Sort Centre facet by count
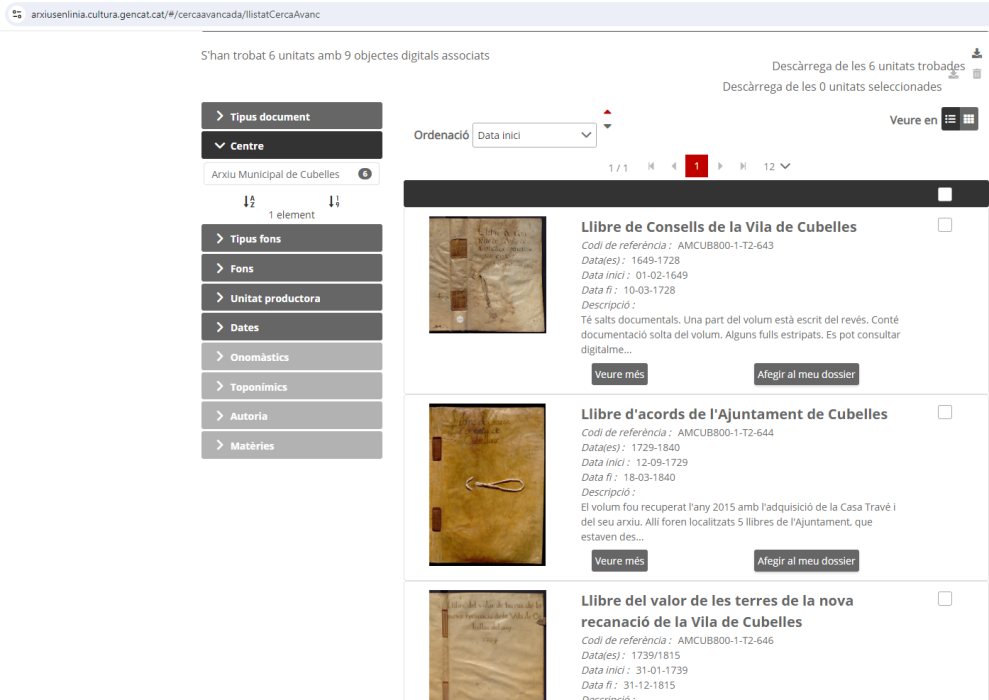The height and width of the screenshot is (700, 989). click(334, 201)
